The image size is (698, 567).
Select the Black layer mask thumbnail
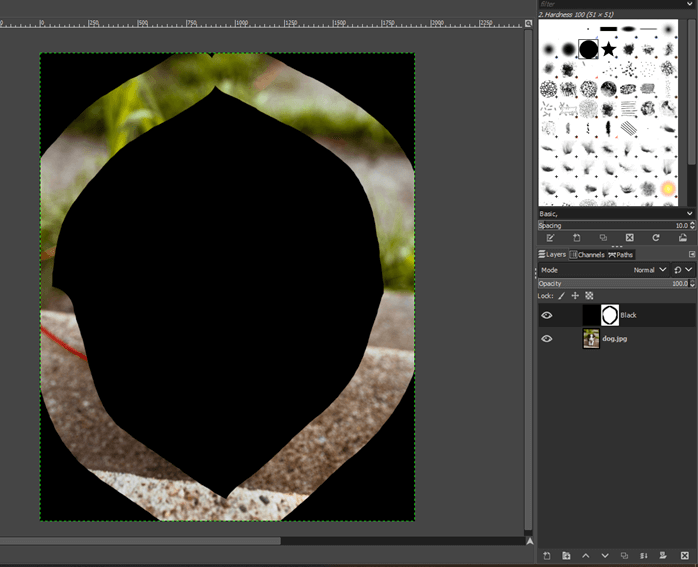610,315
